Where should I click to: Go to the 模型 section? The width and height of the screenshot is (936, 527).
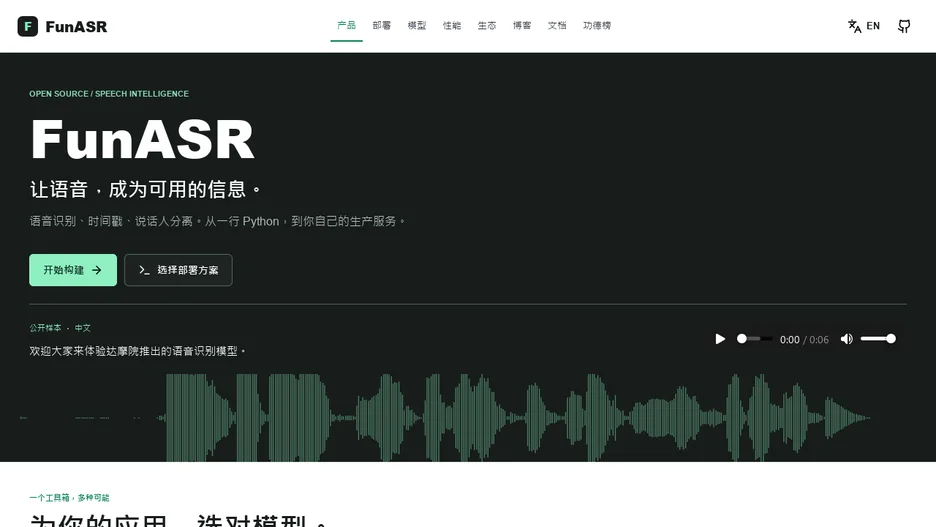click(417, 25)
